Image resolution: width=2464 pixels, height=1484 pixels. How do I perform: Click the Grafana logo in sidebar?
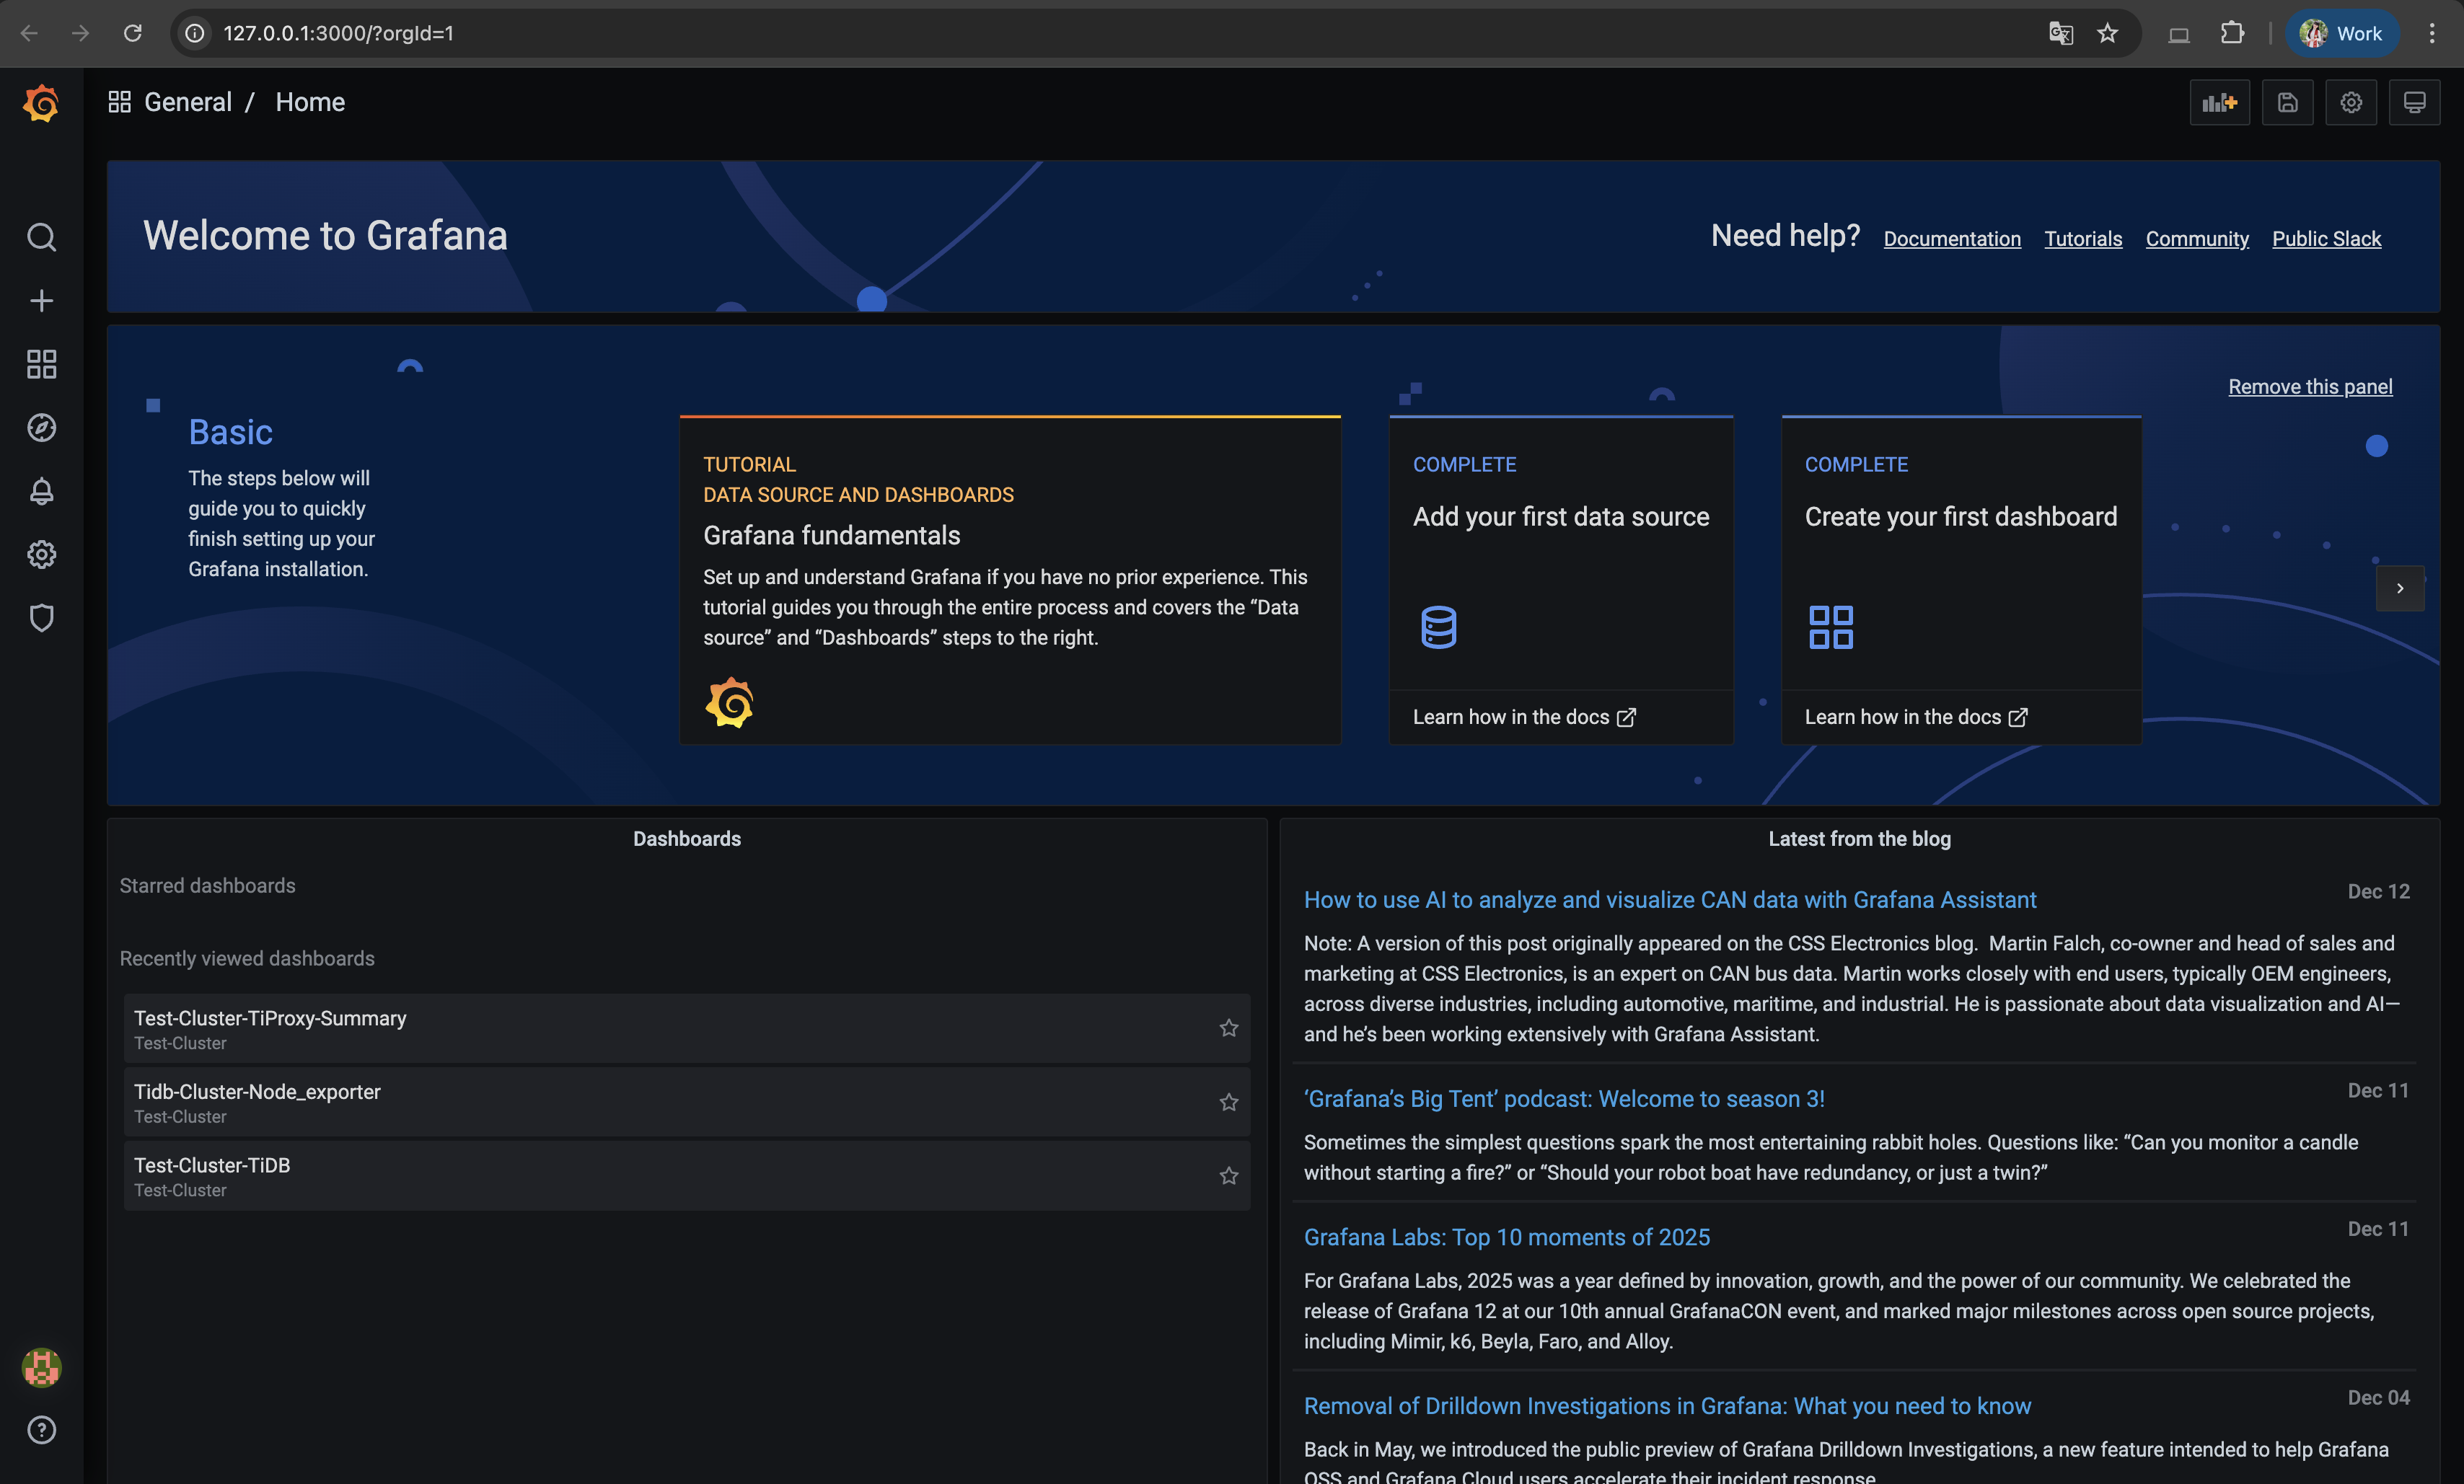(x=41, y=103)
